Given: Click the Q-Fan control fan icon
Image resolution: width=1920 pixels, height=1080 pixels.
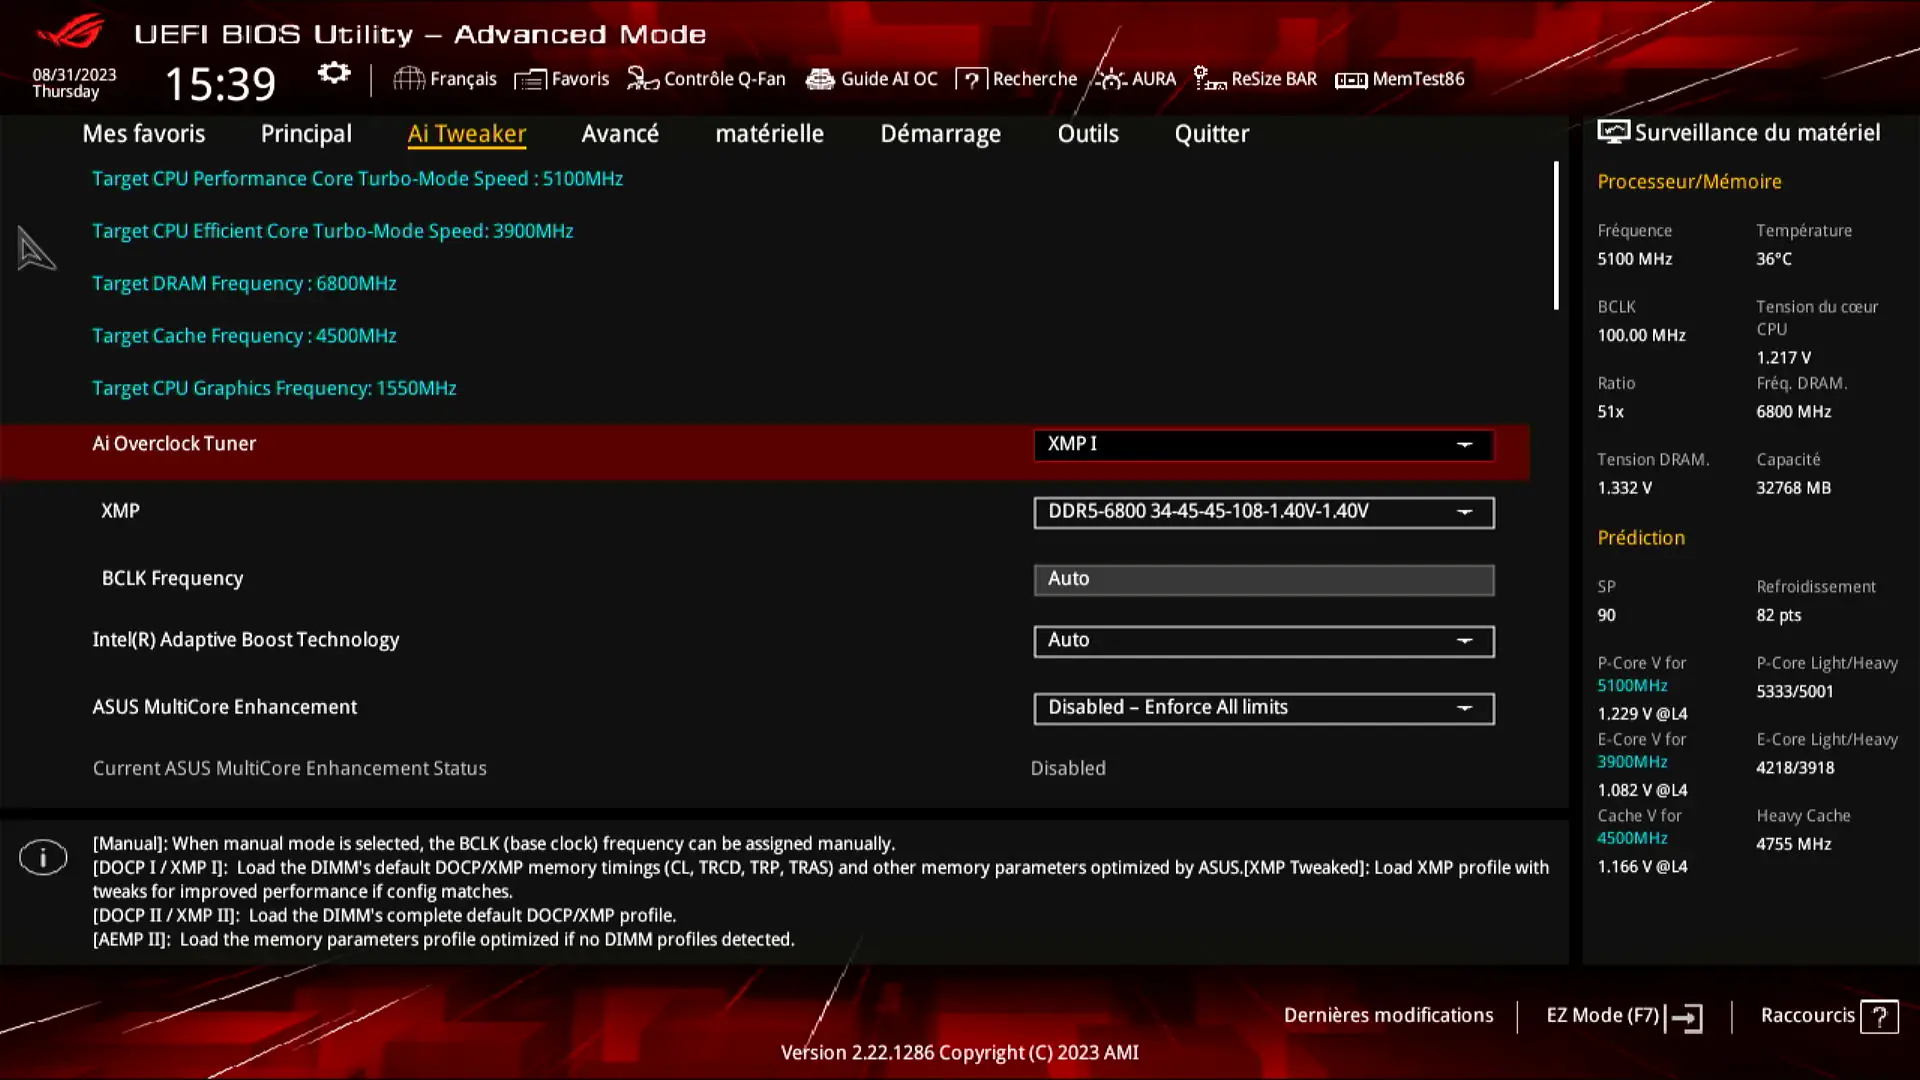Looking at the screenshot, I should (x=642, y=79).
